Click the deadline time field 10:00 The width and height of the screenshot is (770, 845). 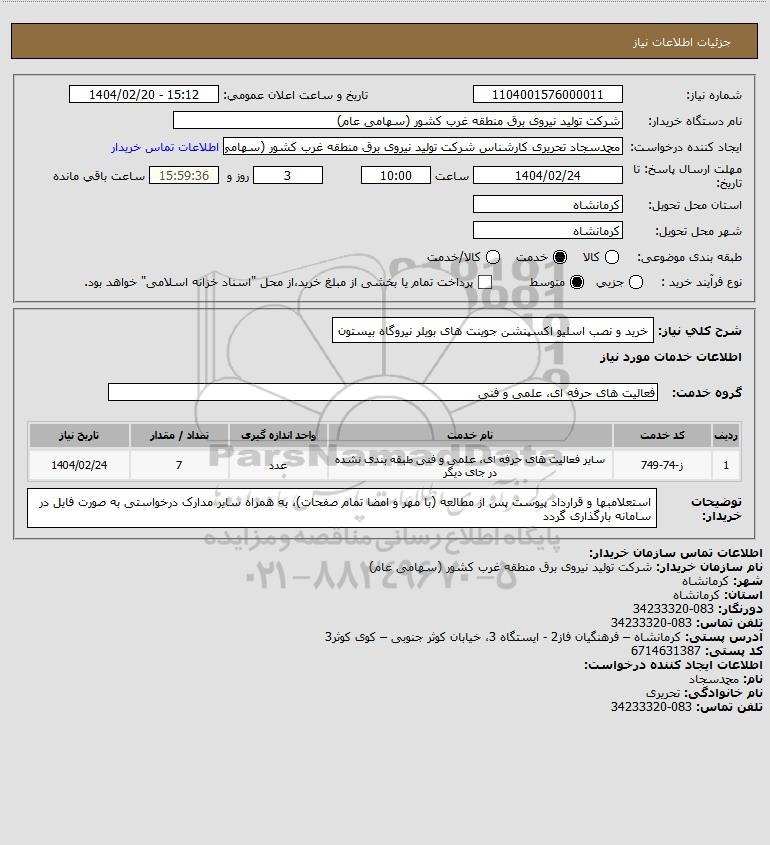tap(396, 175)
